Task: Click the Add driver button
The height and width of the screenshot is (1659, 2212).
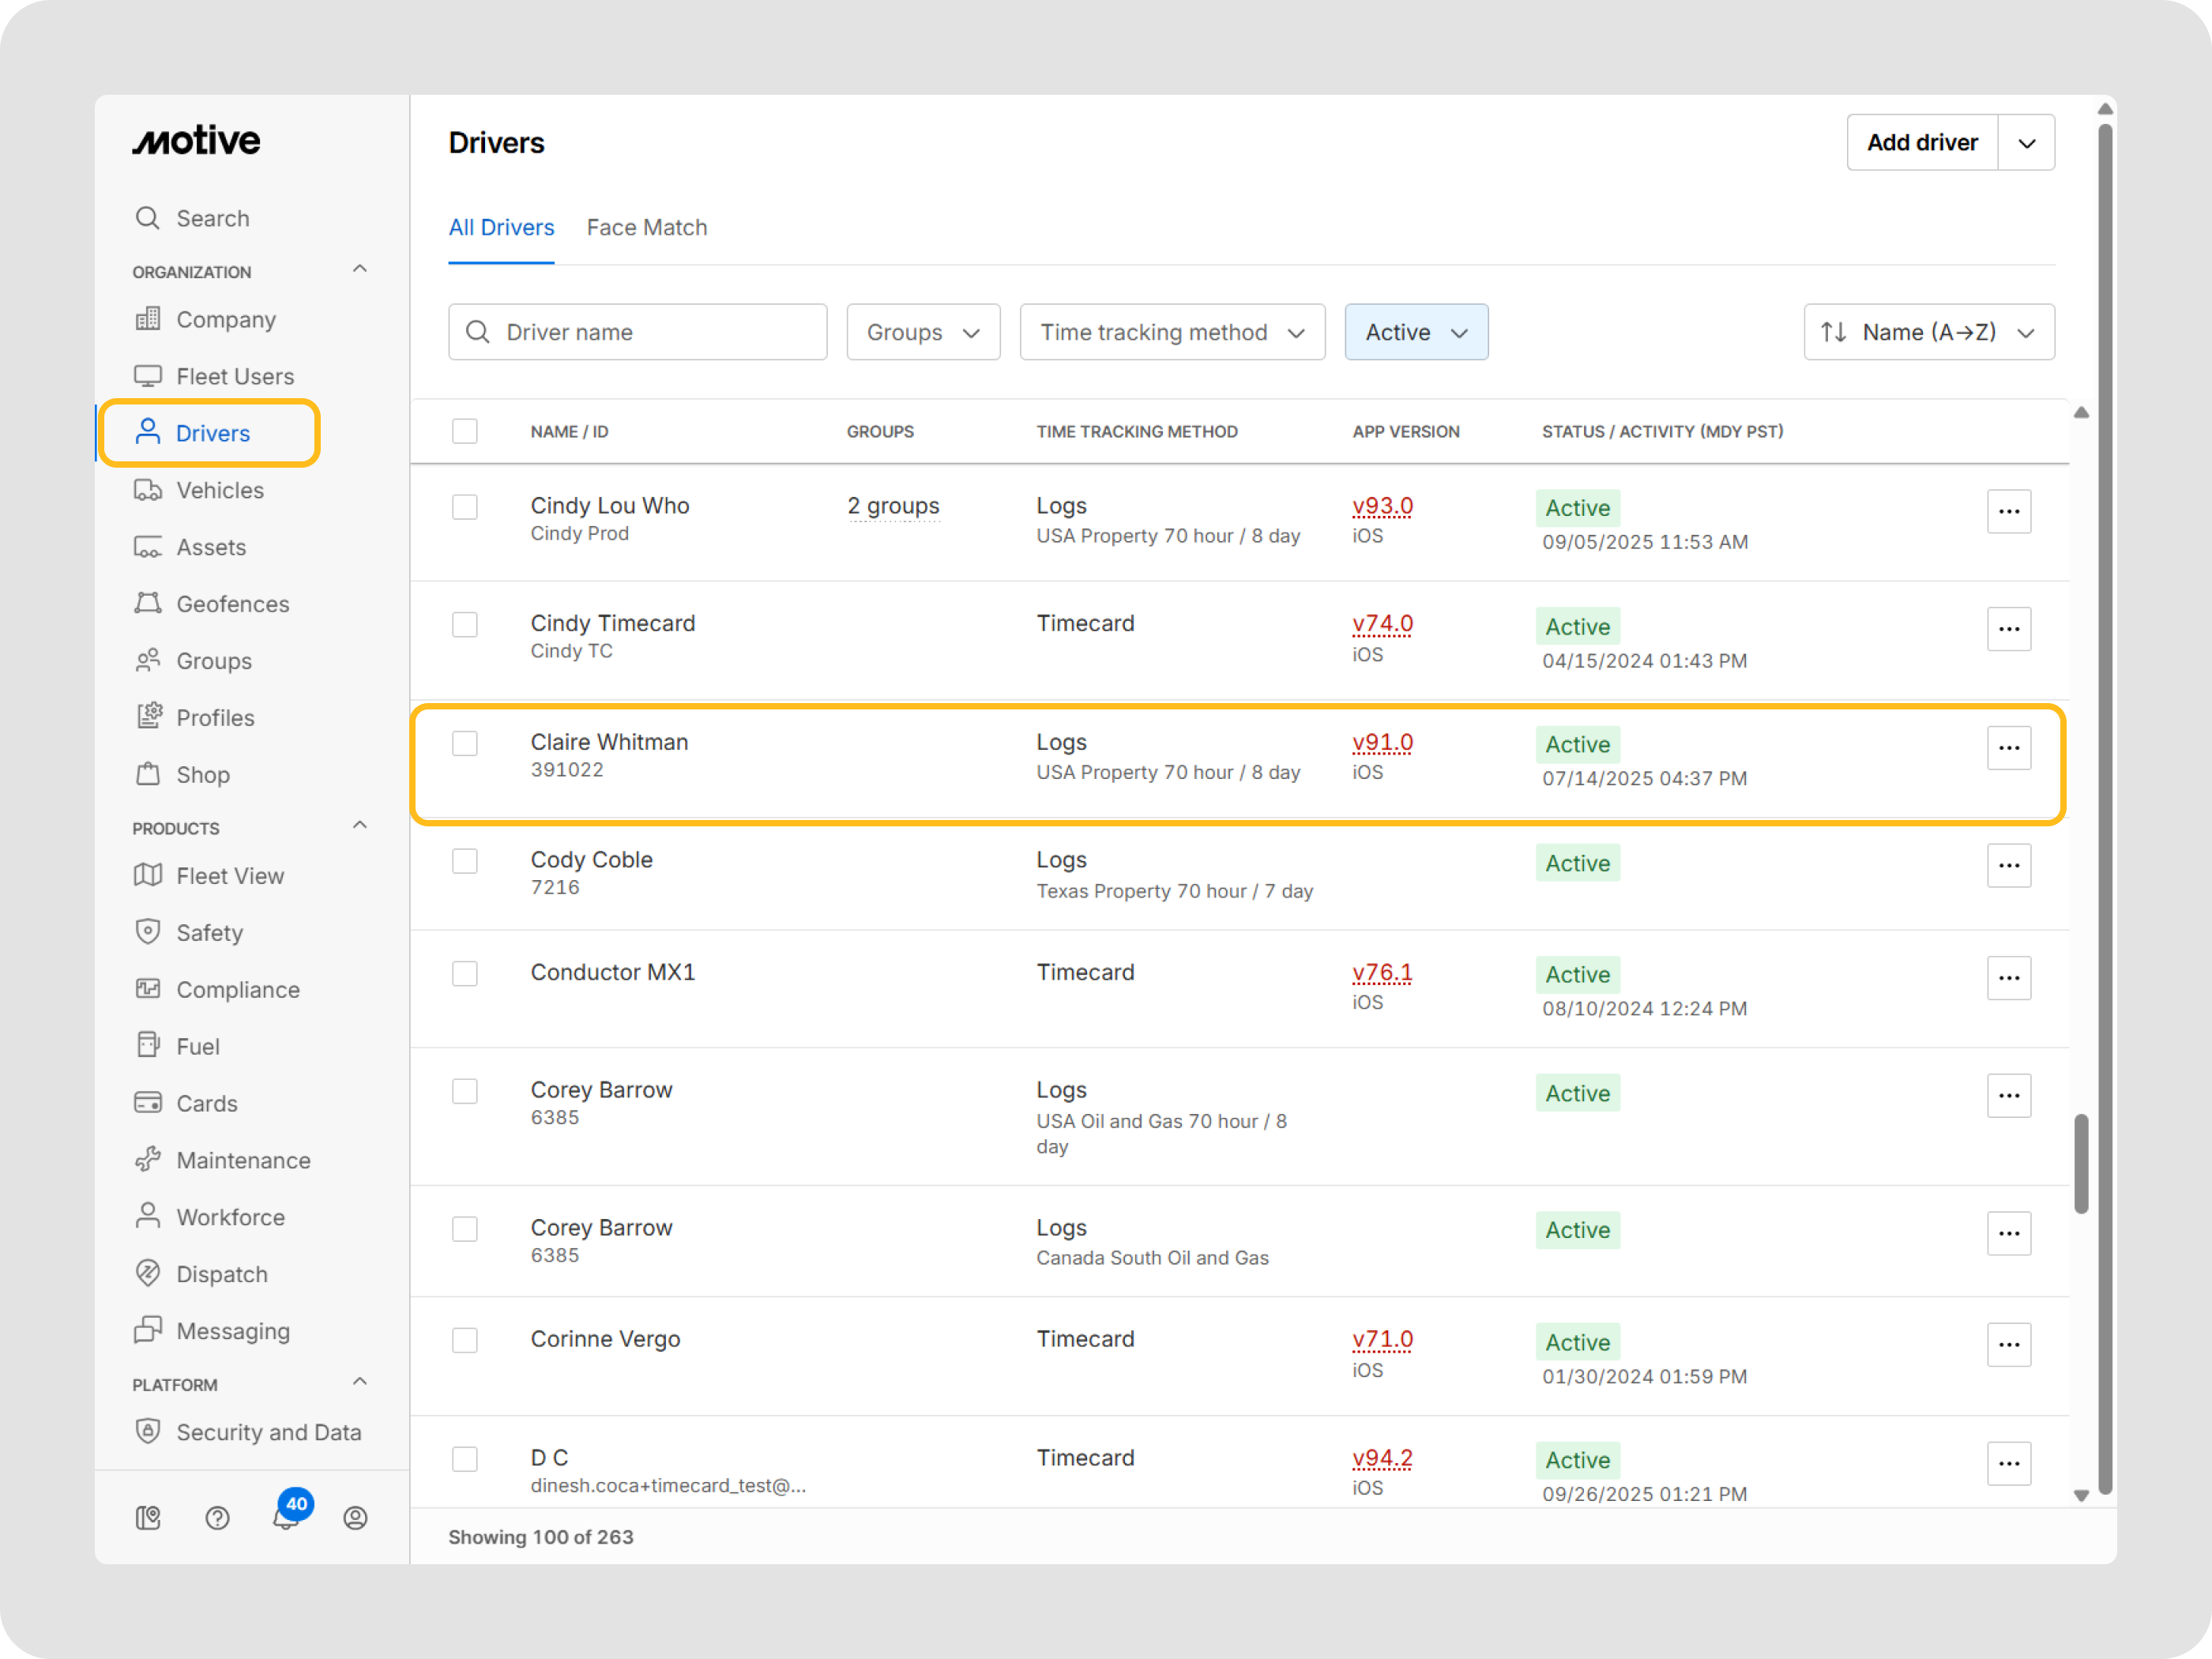Action: click(x=1921, y=143)
